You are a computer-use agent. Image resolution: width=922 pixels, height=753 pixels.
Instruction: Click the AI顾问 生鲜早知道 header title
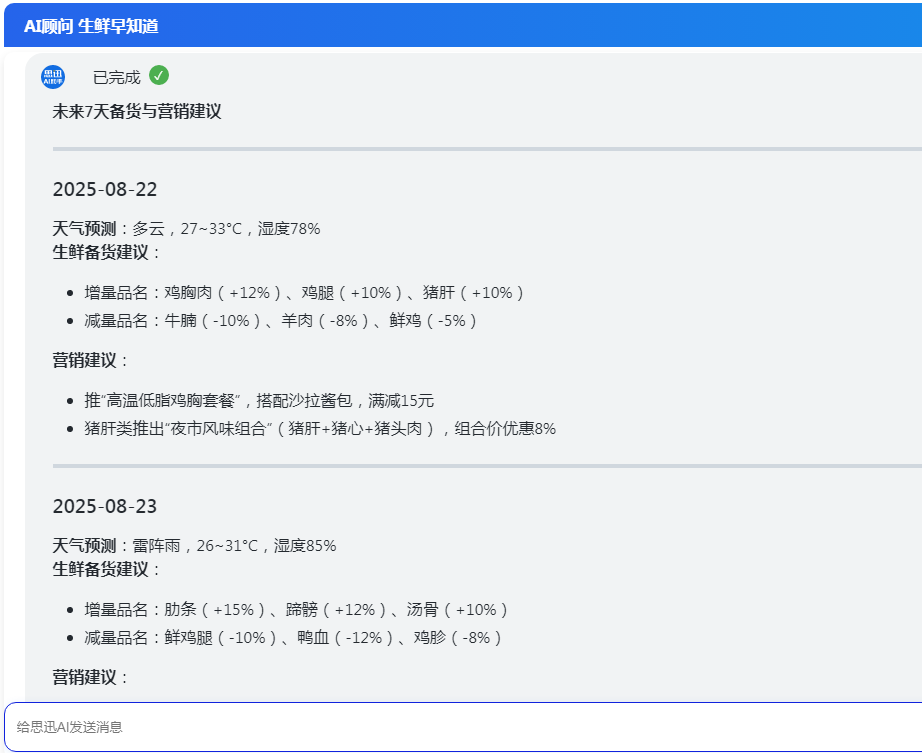coord(91,26)
